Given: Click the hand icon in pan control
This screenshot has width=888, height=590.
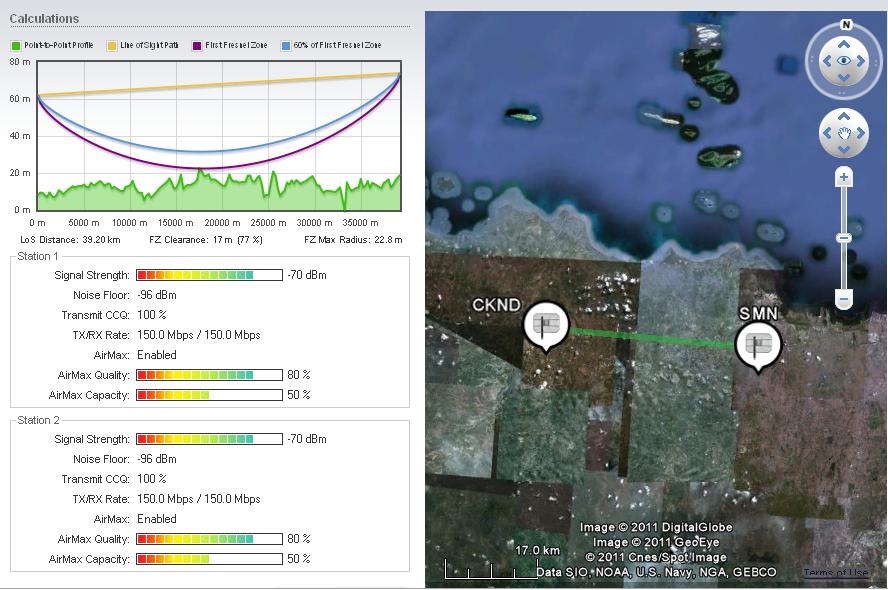Looking at the screenshot, I should click(x=844, y=134).
